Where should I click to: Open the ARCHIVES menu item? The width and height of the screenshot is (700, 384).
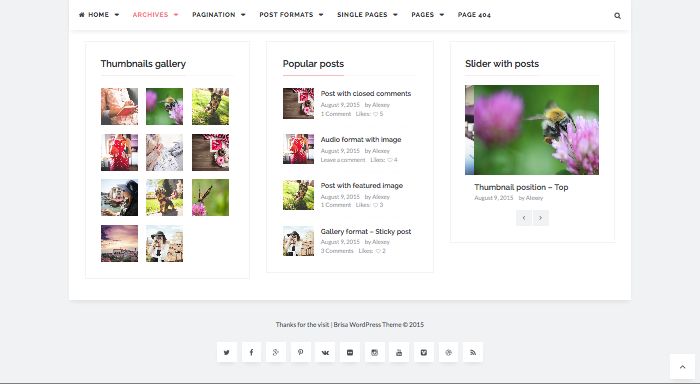pyautogui.click(x=150, y=15)
